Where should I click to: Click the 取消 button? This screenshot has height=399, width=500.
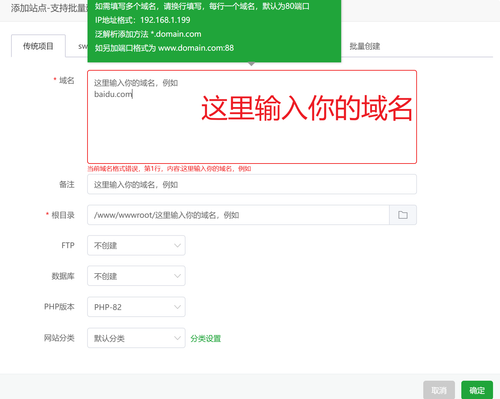click(x=439, y=390)
